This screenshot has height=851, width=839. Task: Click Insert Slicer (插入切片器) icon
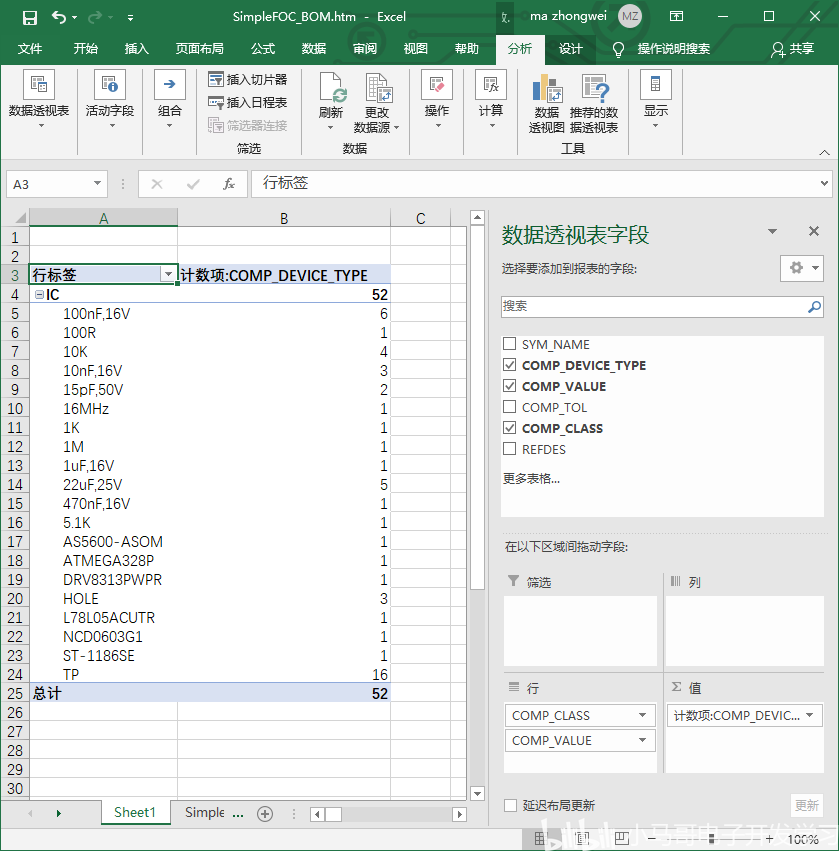pyautogui.click(x=216, y=79)
